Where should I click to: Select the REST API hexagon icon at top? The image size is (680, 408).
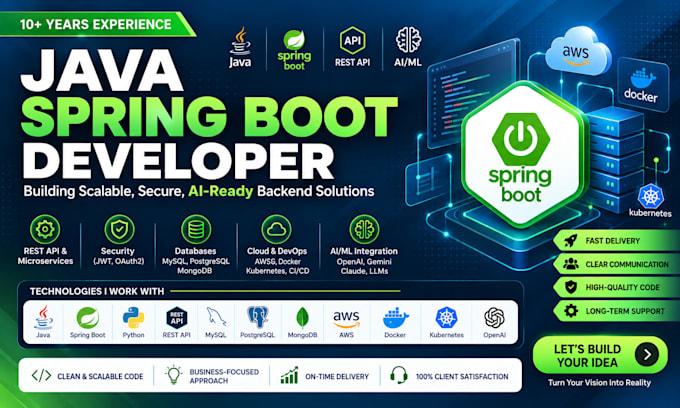pos(352,40)
